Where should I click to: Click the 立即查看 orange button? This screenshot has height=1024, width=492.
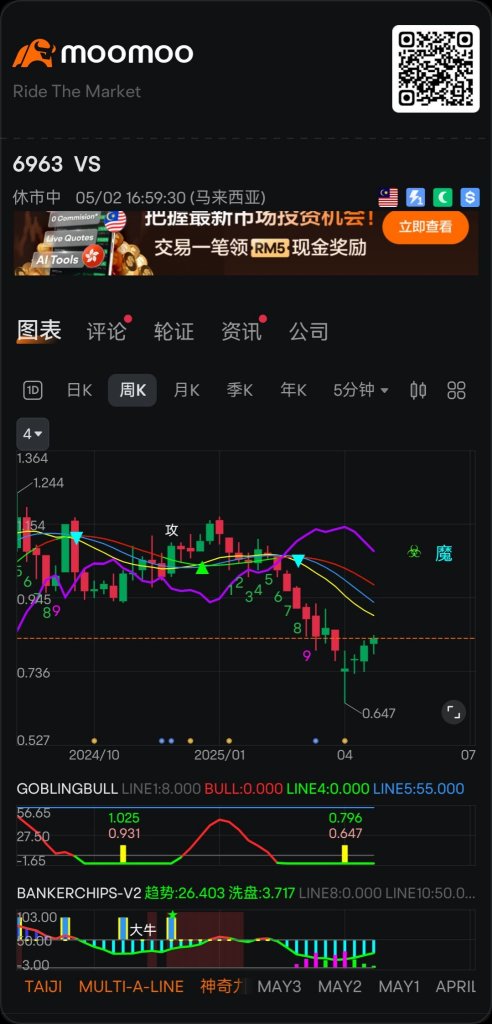[x=425, y=227]
